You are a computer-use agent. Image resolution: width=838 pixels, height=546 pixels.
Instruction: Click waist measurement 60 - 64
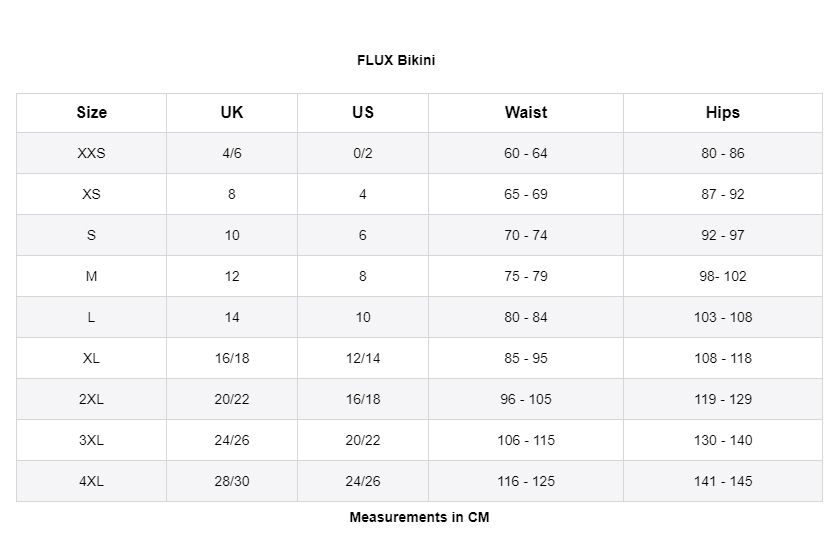526,154
